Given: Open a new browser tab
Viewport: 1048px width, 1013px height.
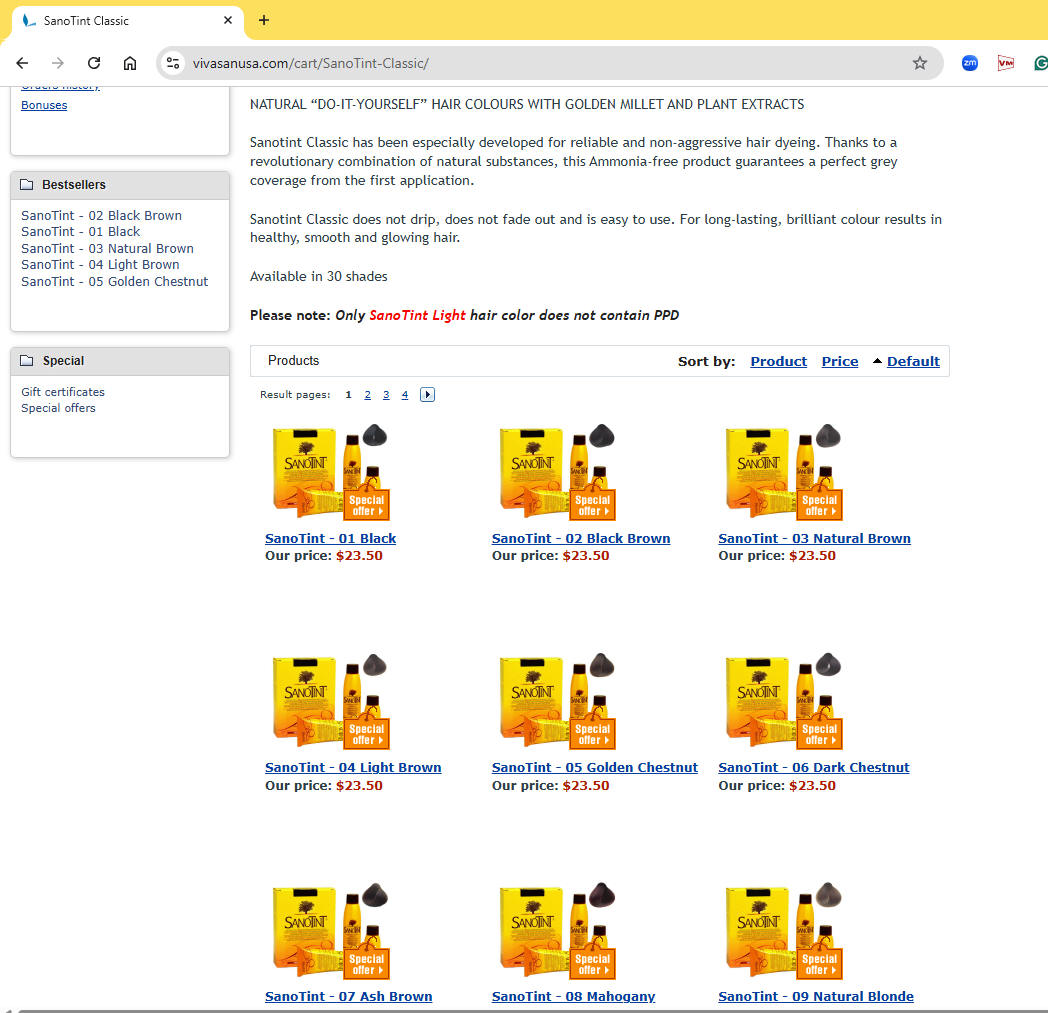Looking at the screenshot, I should (264, 20).
